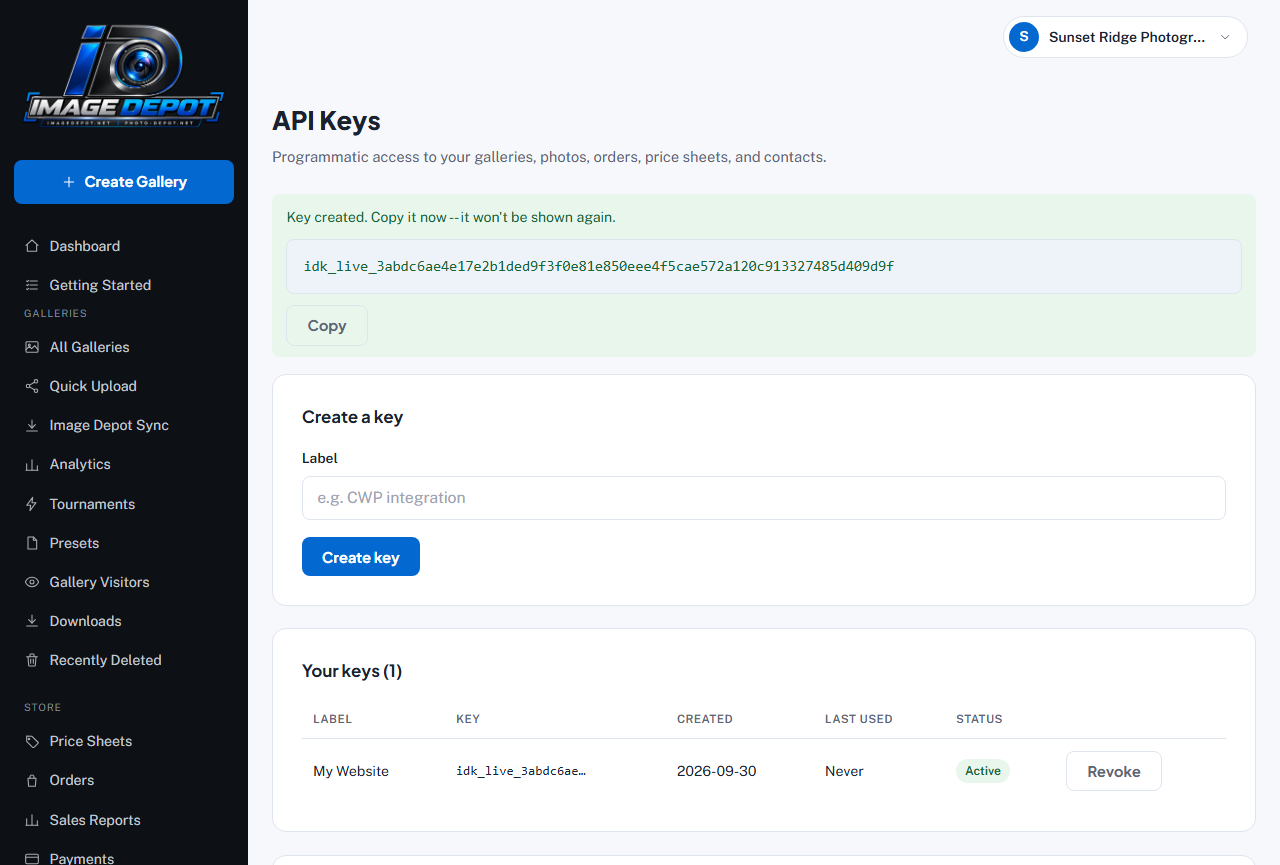Click the Presets document icon

pos(32,543)
